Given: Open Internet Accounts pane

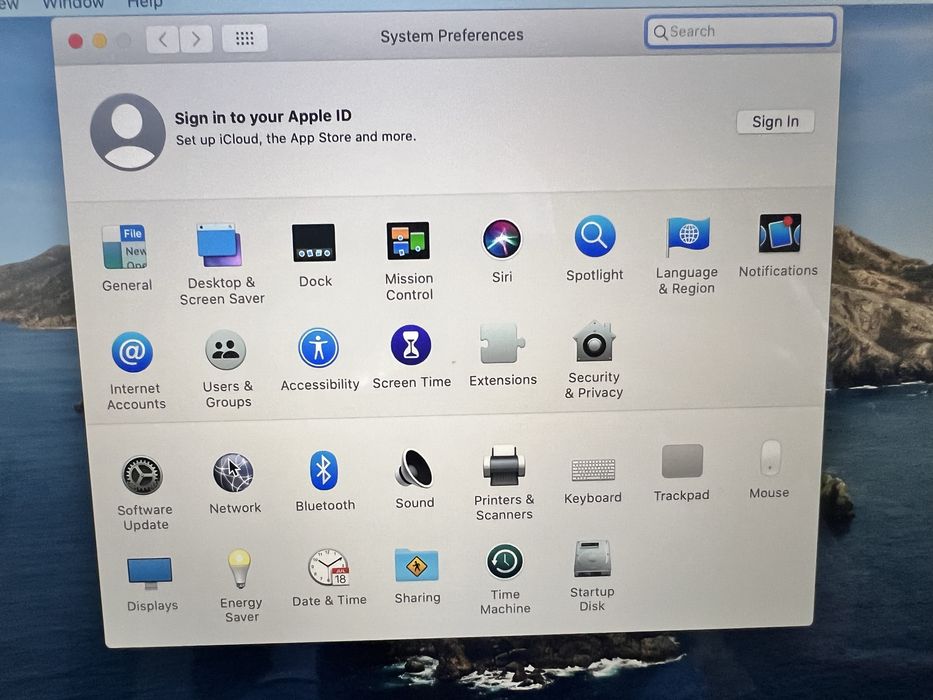Looking at the screenshot, I should click(135, 370).
